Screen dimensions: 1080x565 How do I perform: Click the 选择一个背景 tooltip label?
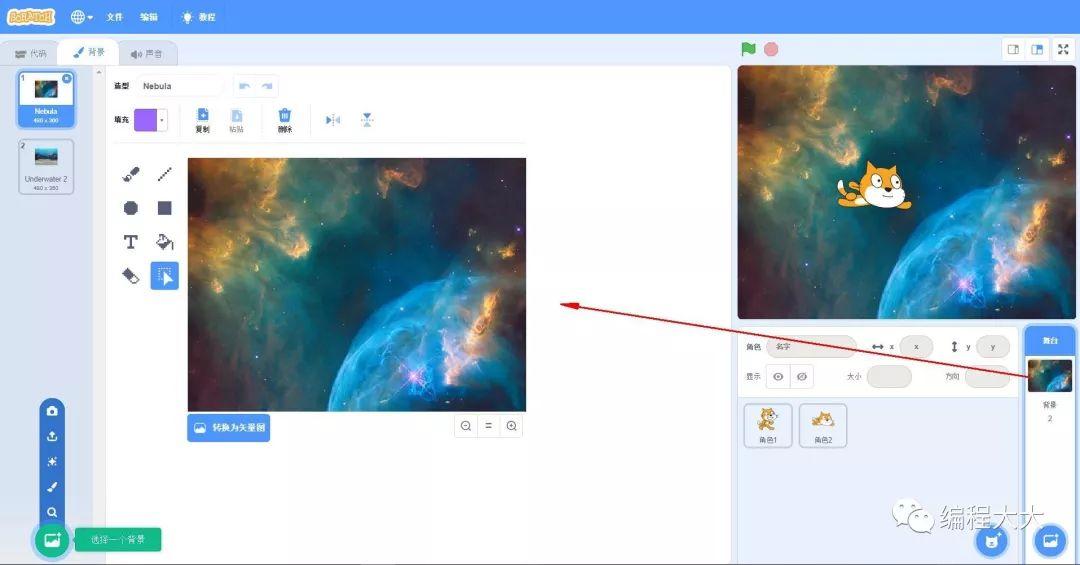(118, 540)
